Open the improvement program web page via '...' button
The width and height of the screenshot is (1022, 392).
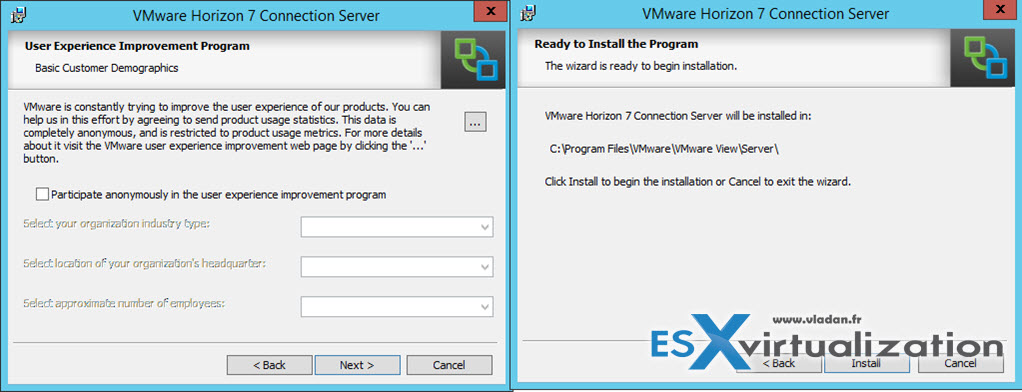click(475, 122)
